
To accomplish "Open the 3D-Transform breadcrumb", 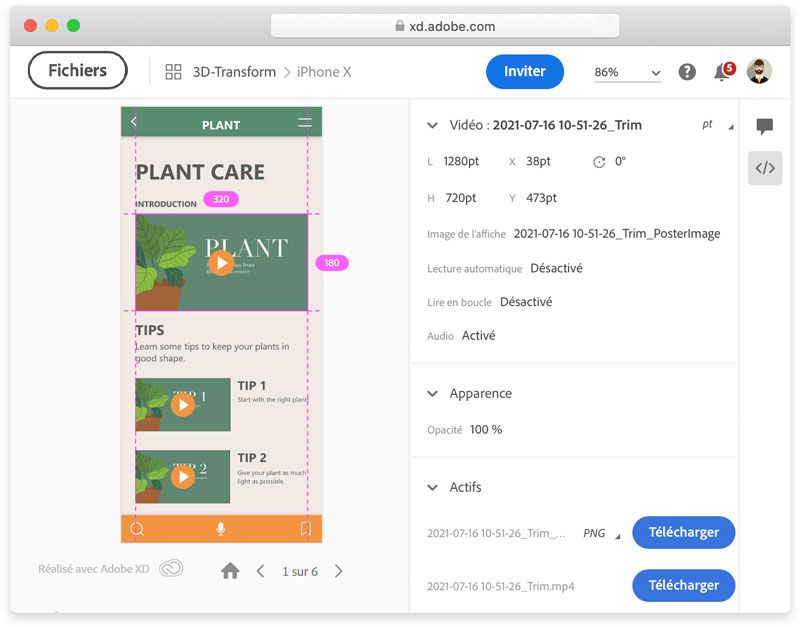I will [x=234, y=72].
